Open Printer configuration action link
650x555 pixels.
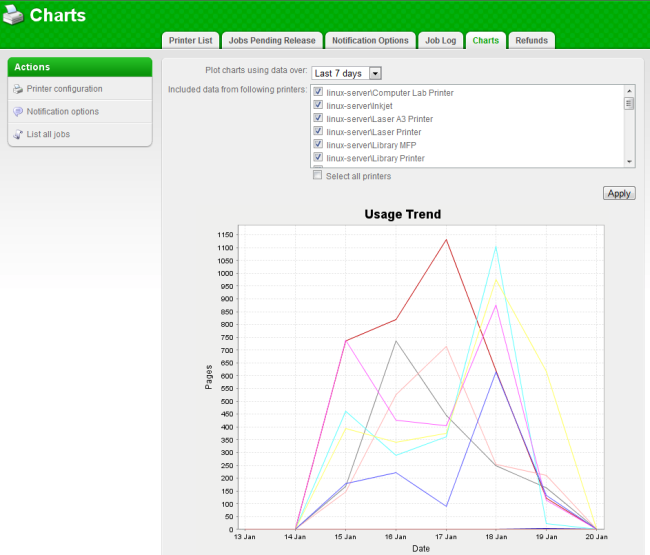point(64,89)
